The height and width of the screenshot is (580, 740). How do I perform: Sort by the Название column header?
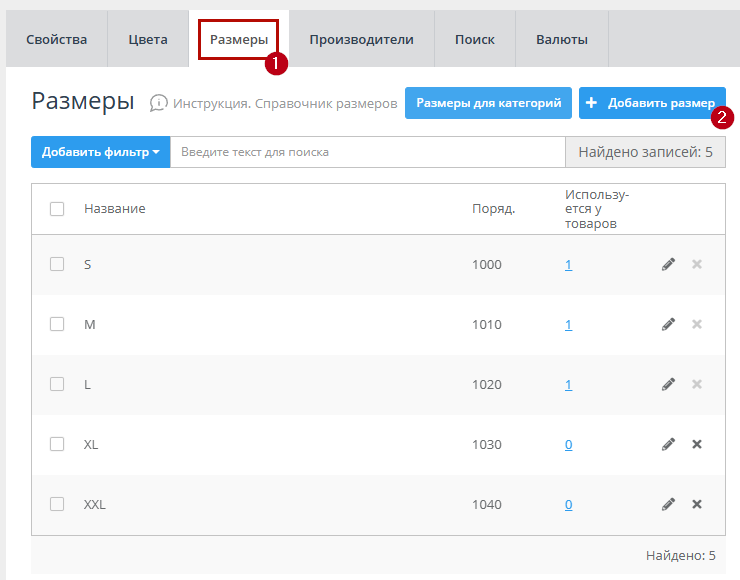115,209
